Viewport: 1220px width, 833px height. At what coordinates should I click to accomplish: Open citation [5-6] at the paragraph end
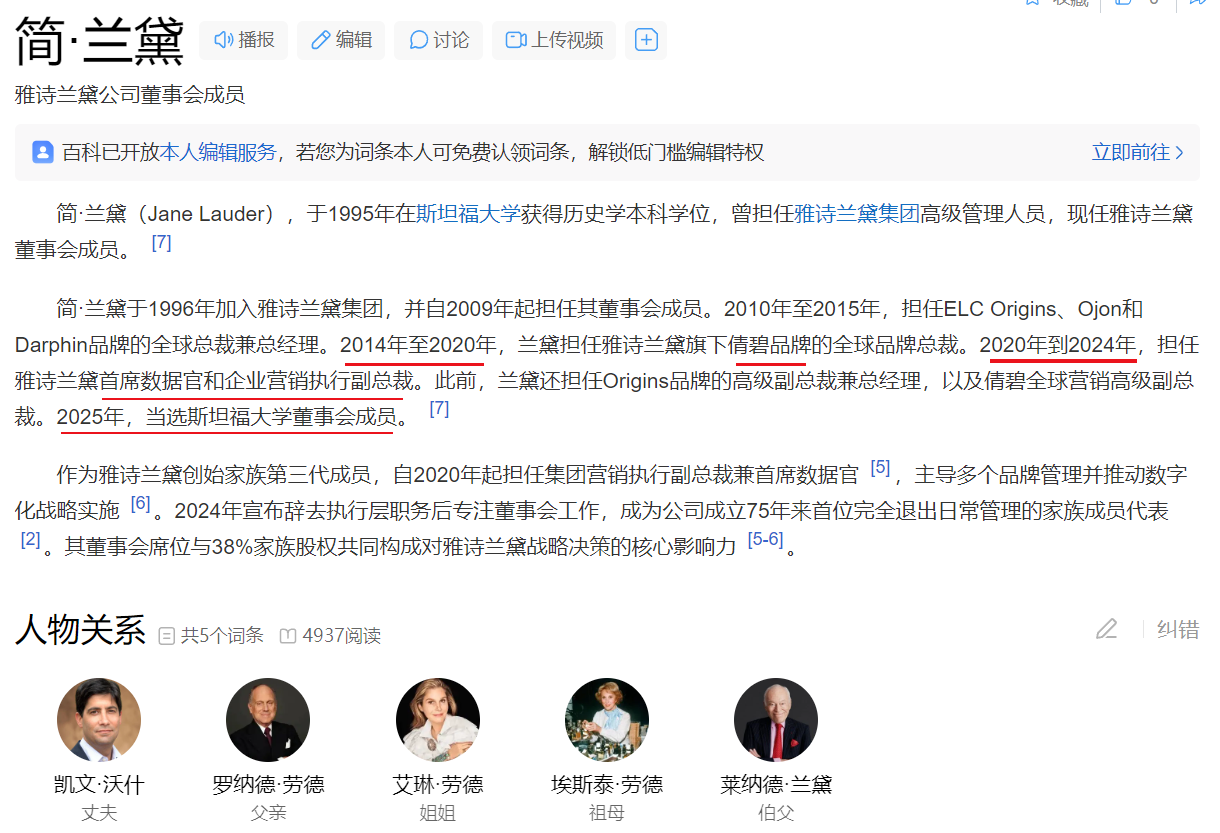765,539
